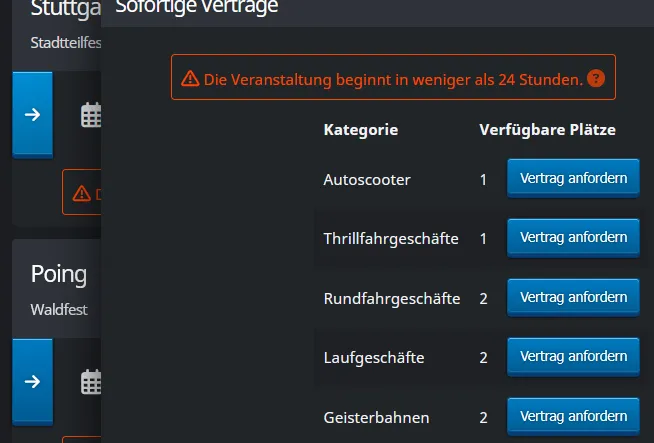The height and width of the screenshot is (443, 654).
Task: Click the Autoscooter category label
Action: click(x=367, y=180)
